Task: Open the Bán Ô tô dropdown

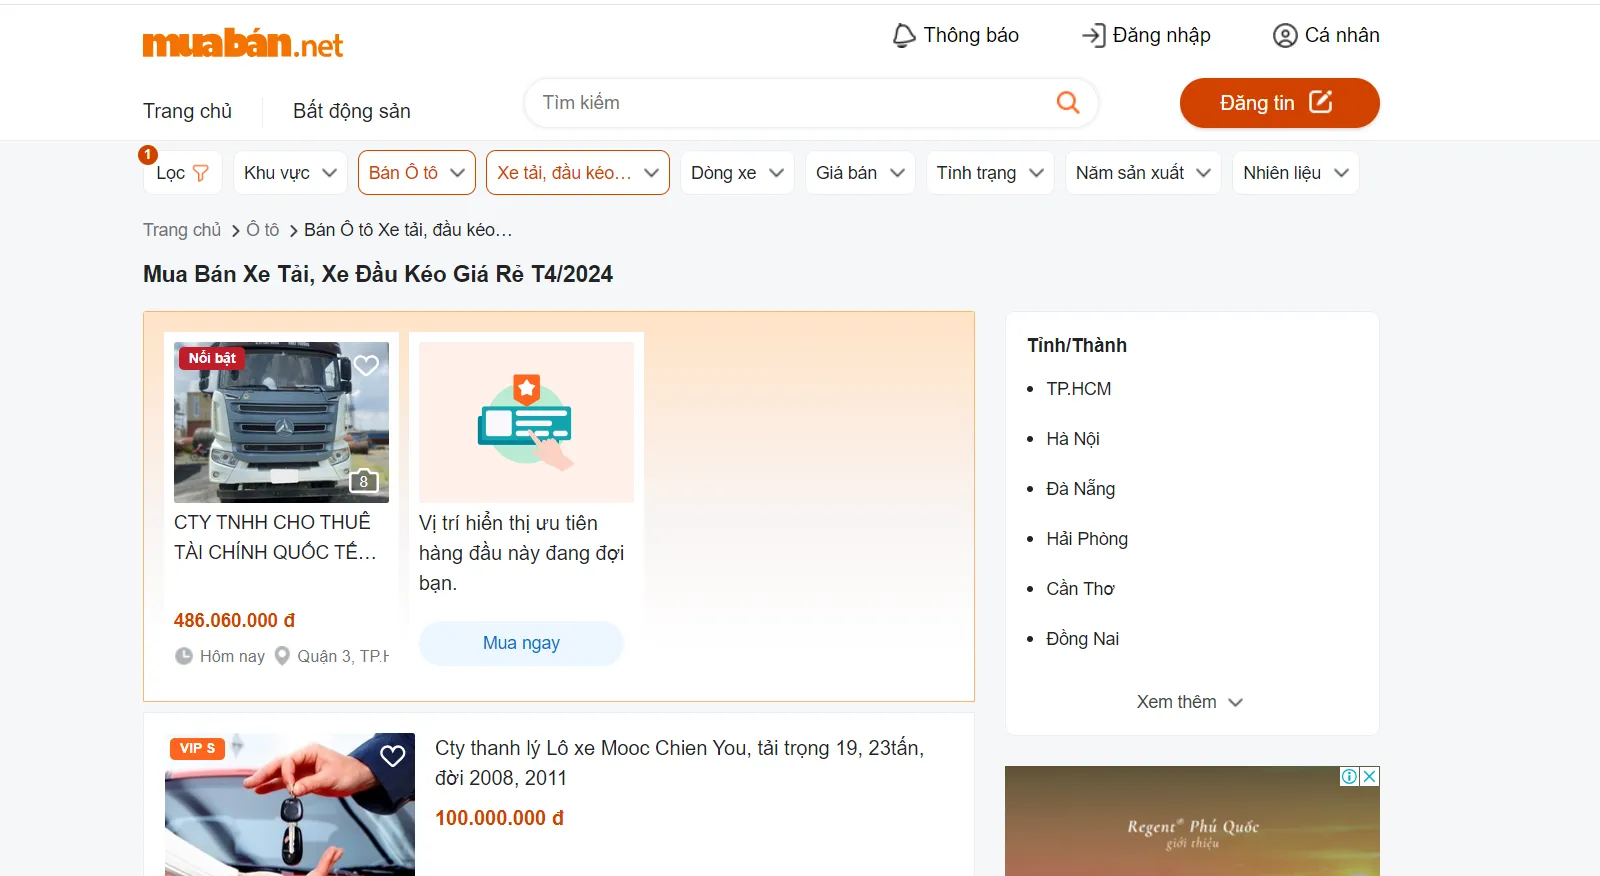Action: tap(417, 173)
